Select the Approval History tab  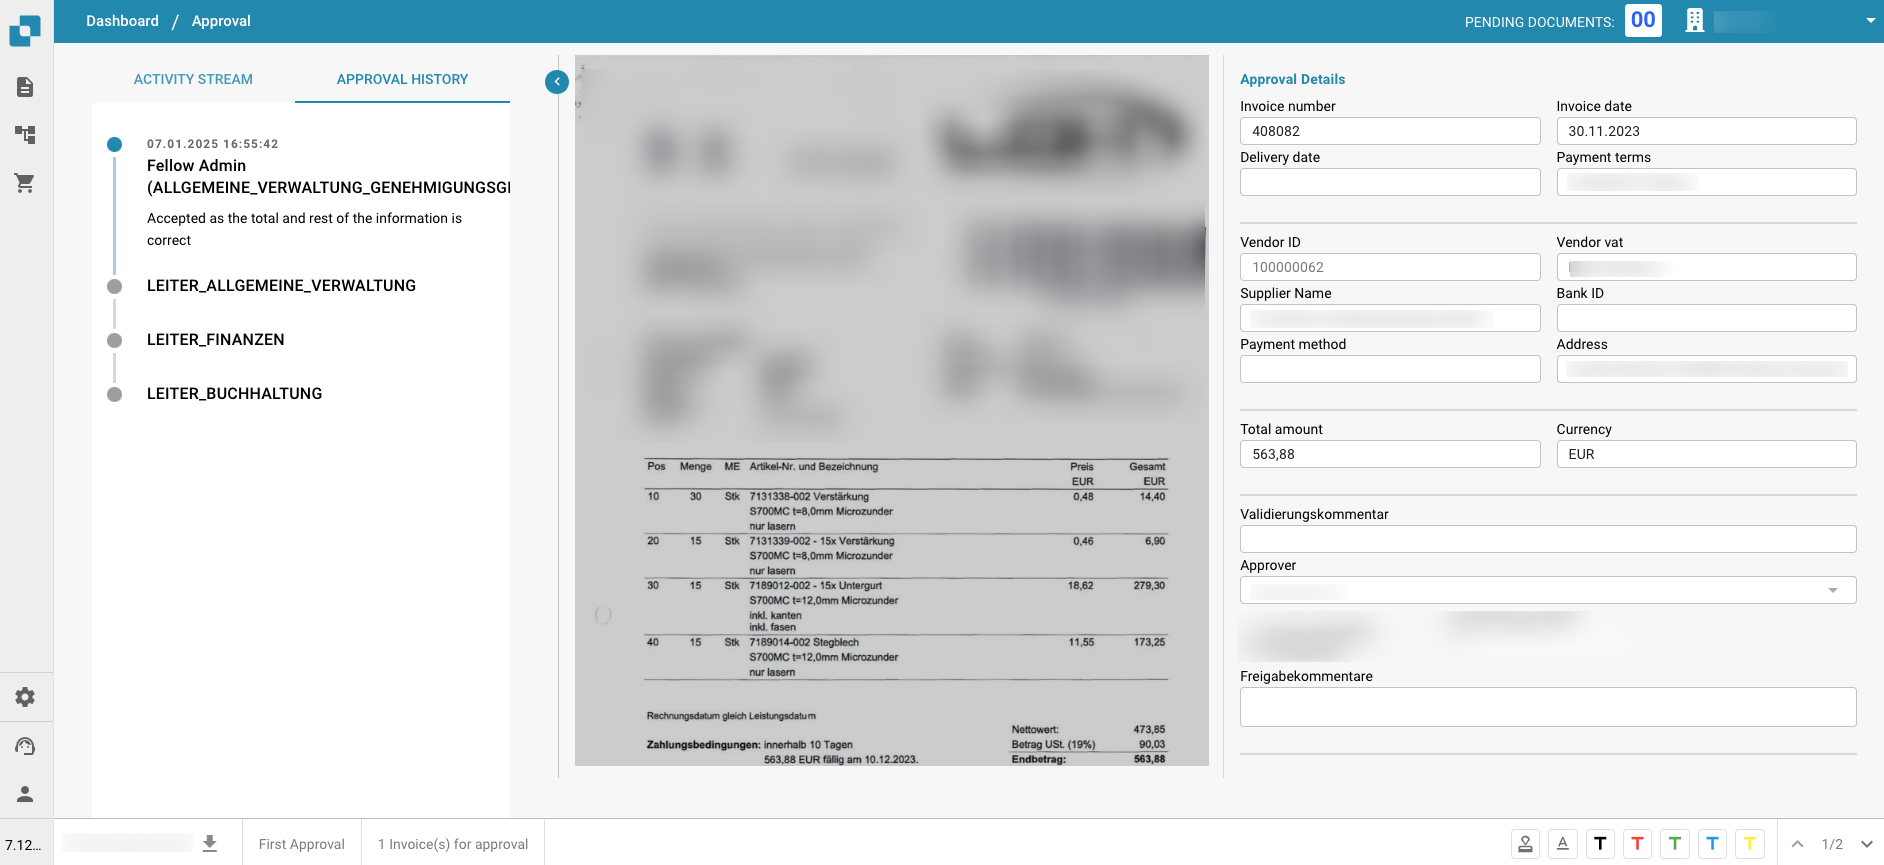[402, 79]
